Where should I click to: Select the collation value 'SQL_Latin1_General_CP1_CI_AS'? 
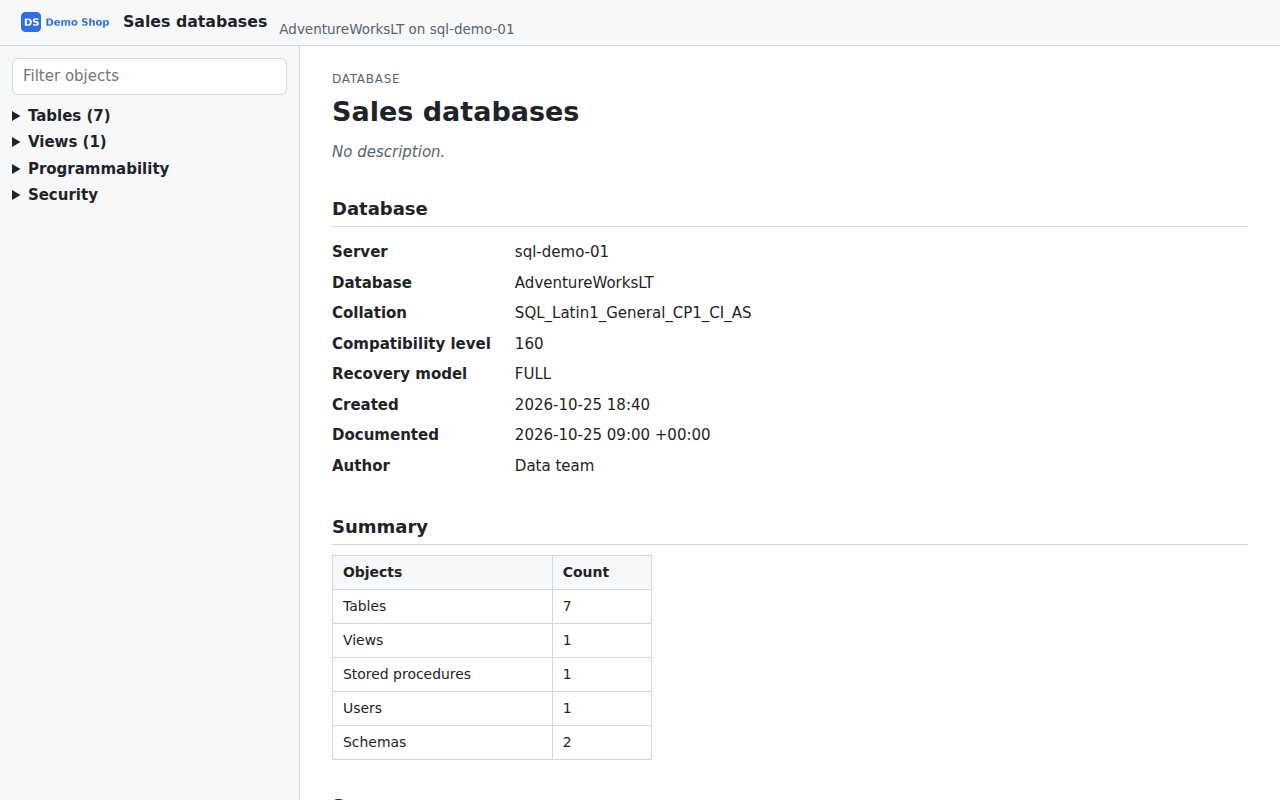(x=633, y=313)
